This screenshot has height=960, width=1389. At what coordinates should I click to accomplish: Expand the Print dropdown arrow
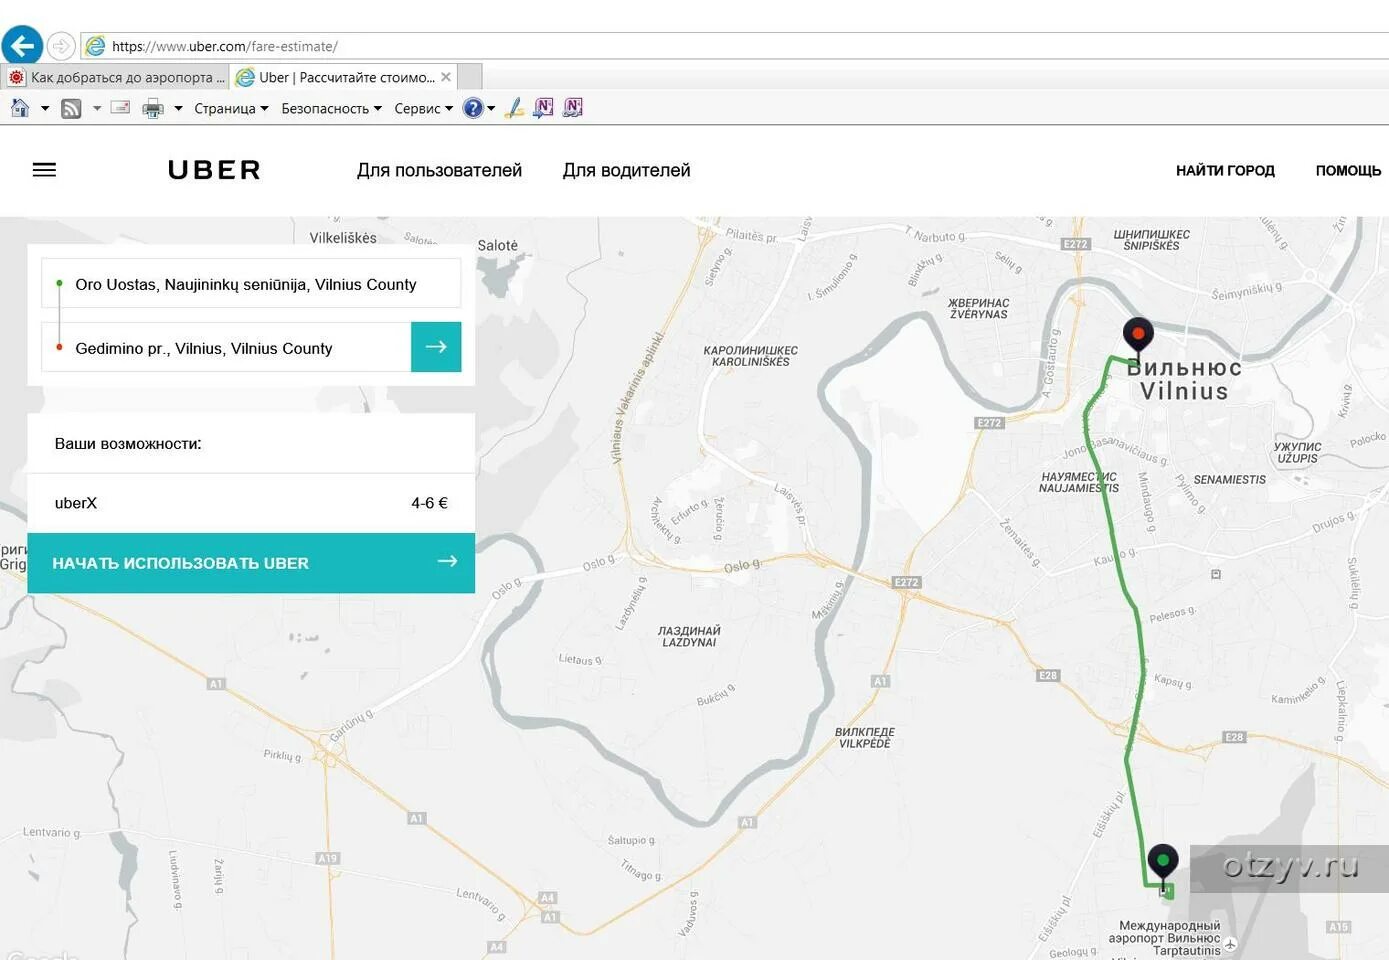[x=178, y=108]
